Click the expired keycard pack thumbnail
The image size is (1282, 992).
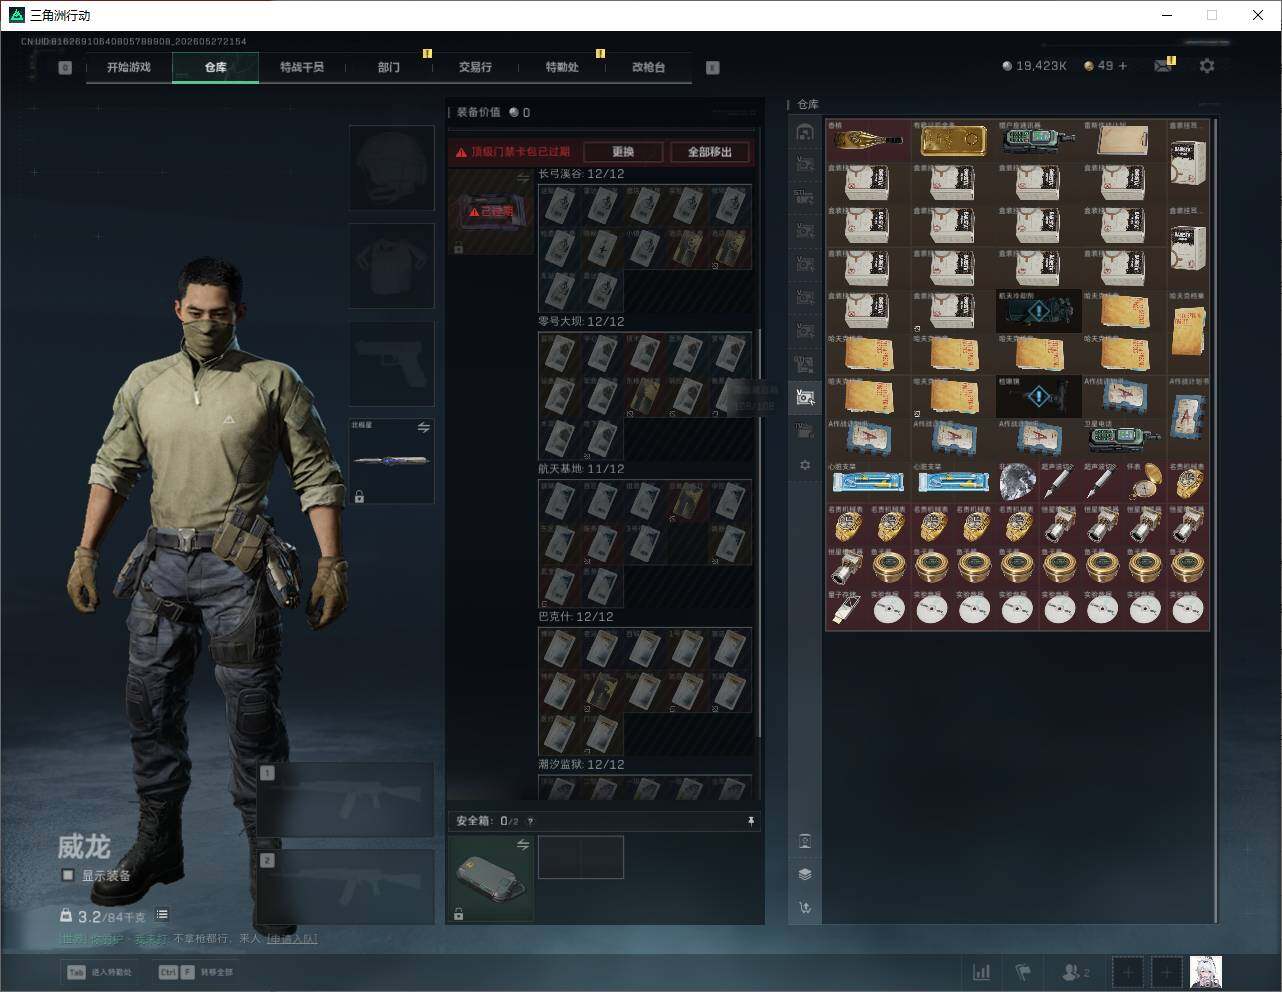coord(490,211)
